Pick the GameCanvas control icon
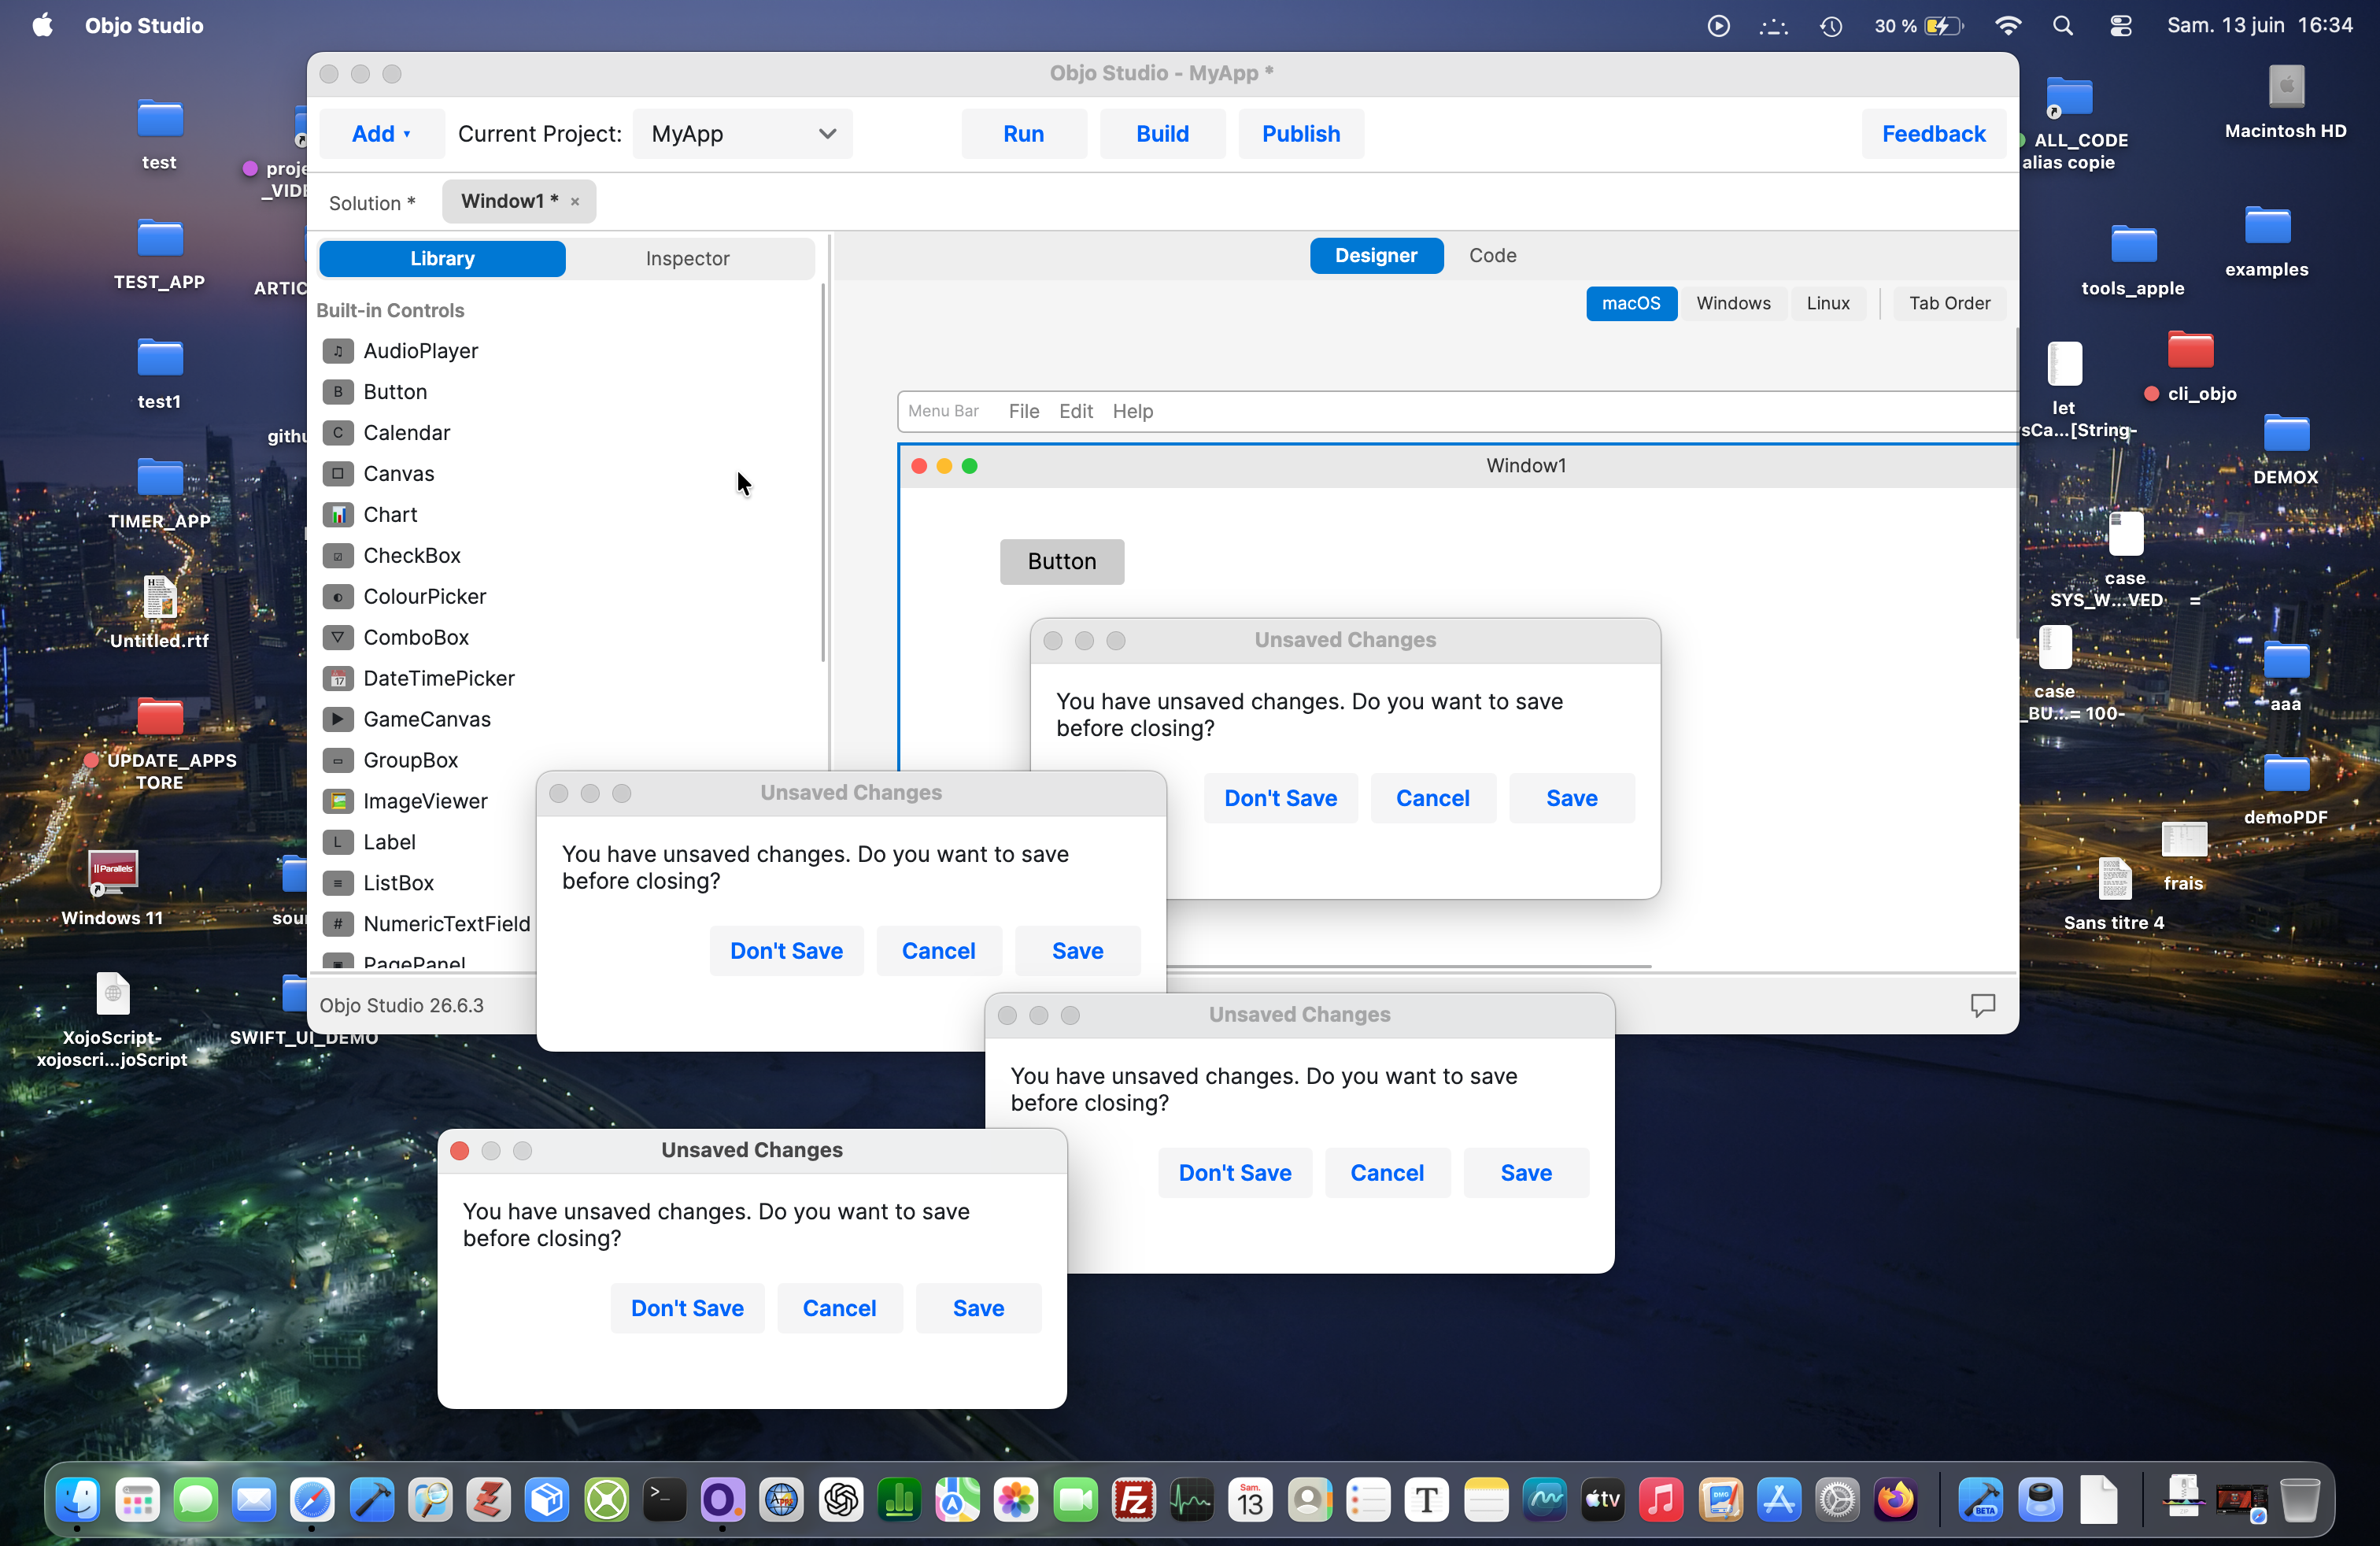 pos(338,720)
